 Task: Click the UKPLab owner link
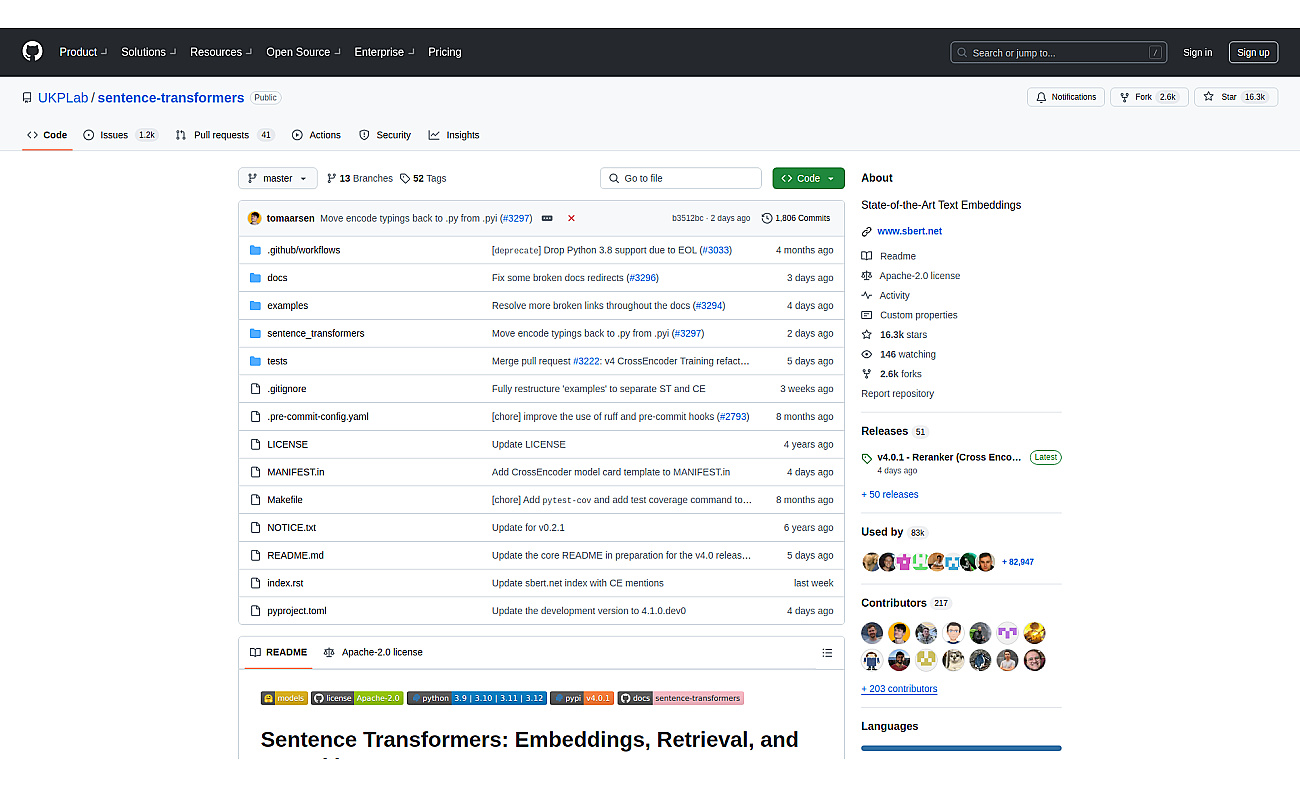click(x=63, y=98)
